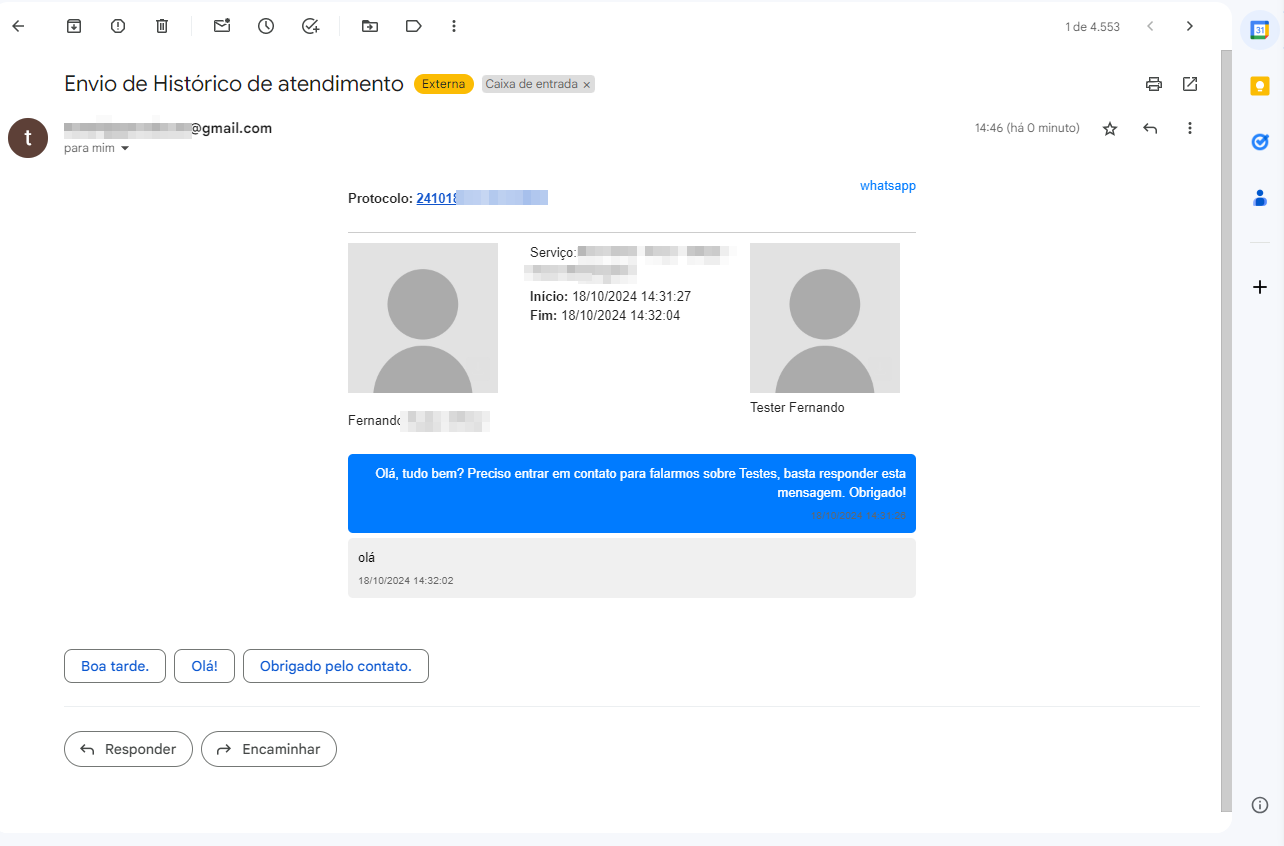Click the Encaminhar button
Screen dimensions: 1284x846
click(269, 749)
